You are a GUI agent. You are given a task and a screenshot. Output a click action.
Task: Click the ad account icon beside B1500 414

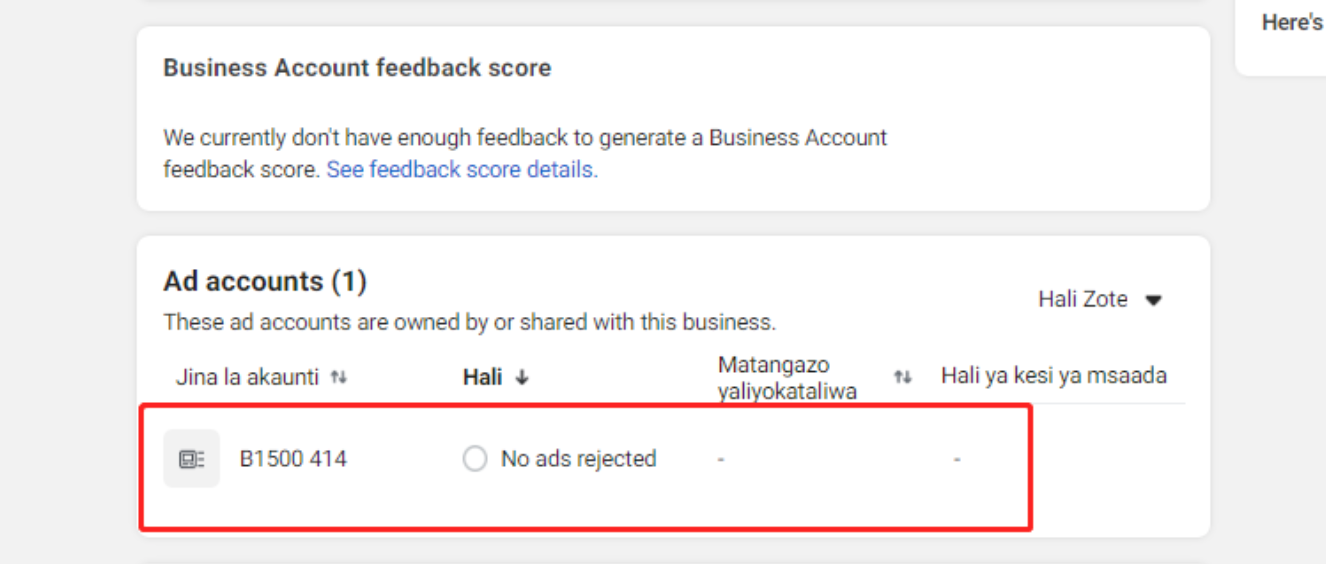coord(191,459)
